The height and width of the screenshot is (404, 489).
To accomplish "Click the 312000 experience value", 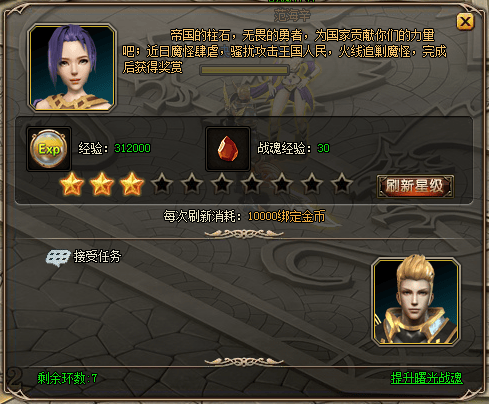I will 132,148.
